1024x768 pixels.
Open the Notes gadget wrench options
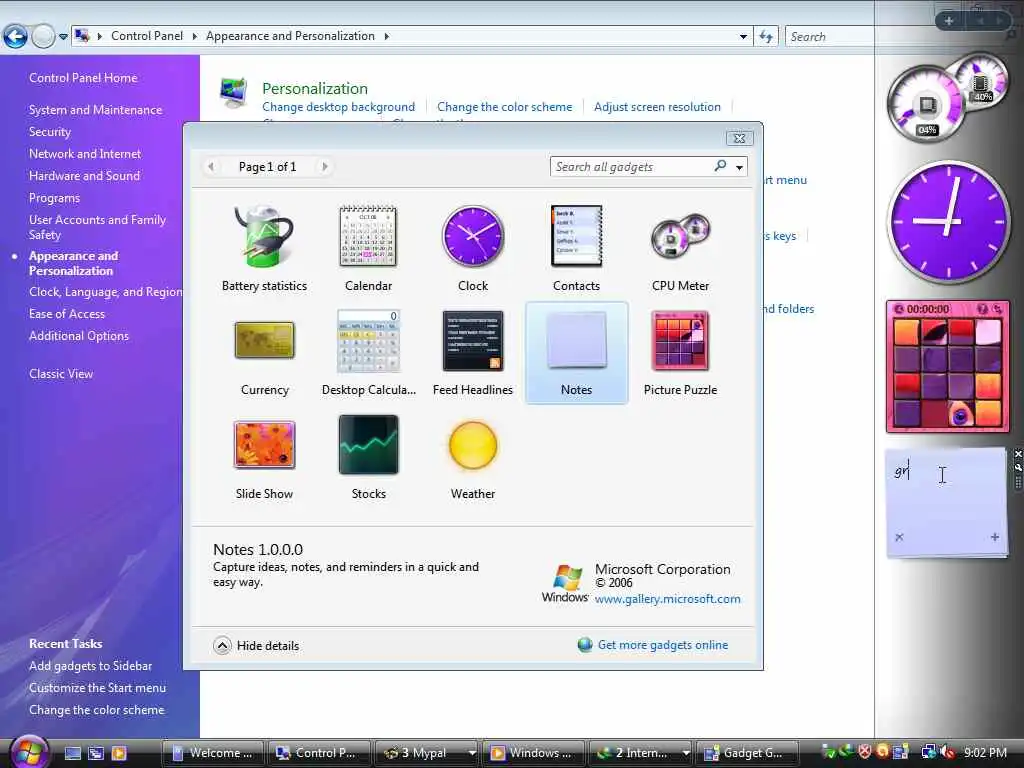click(x=1018, y=467)
